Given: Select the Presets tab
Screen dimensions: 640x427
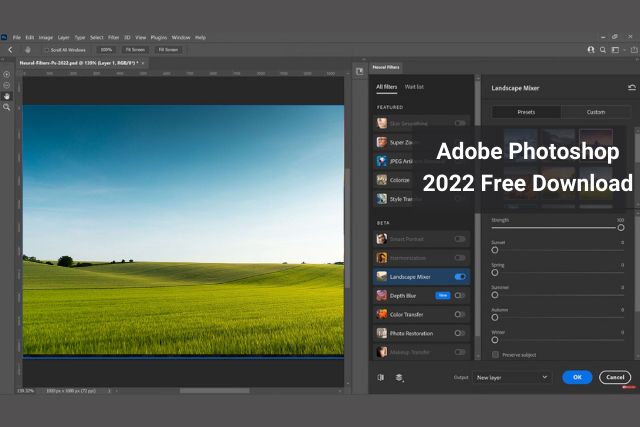Looking at the screenshot, I should [x=526, y=112].
